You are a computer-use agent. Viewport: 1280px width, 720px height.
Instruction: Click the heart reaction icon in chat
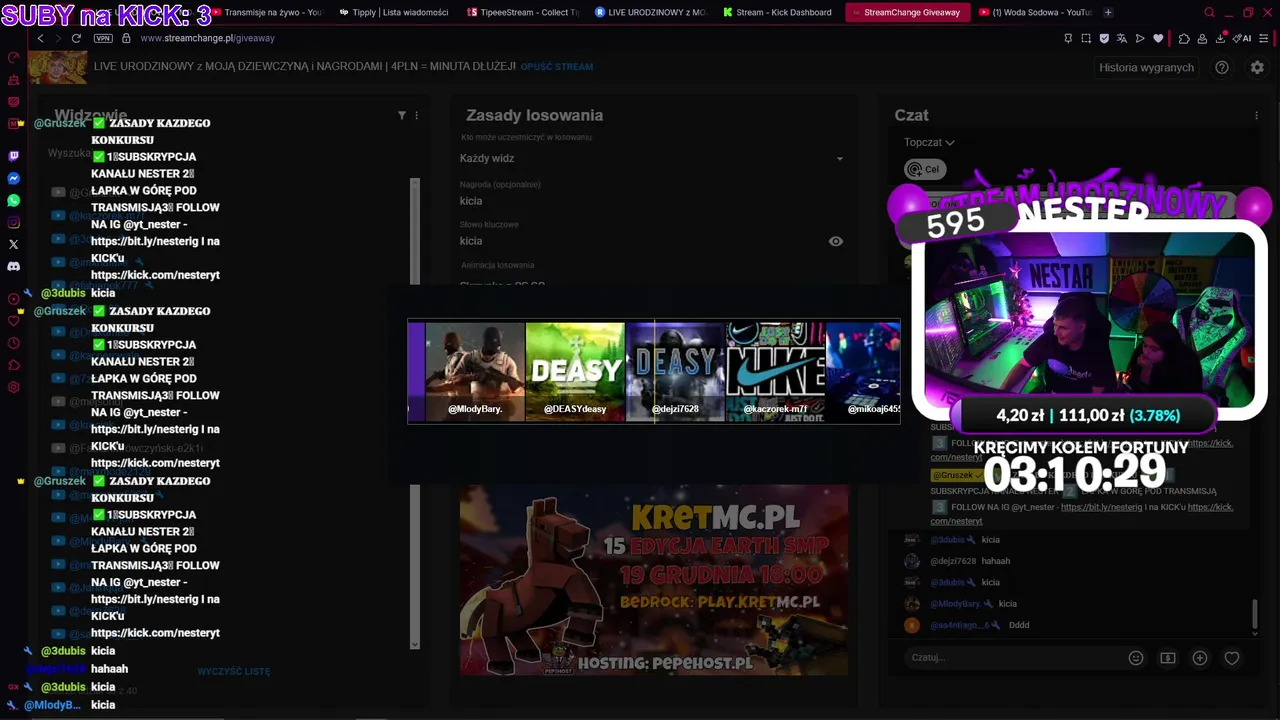click(x=1232, y=658)
